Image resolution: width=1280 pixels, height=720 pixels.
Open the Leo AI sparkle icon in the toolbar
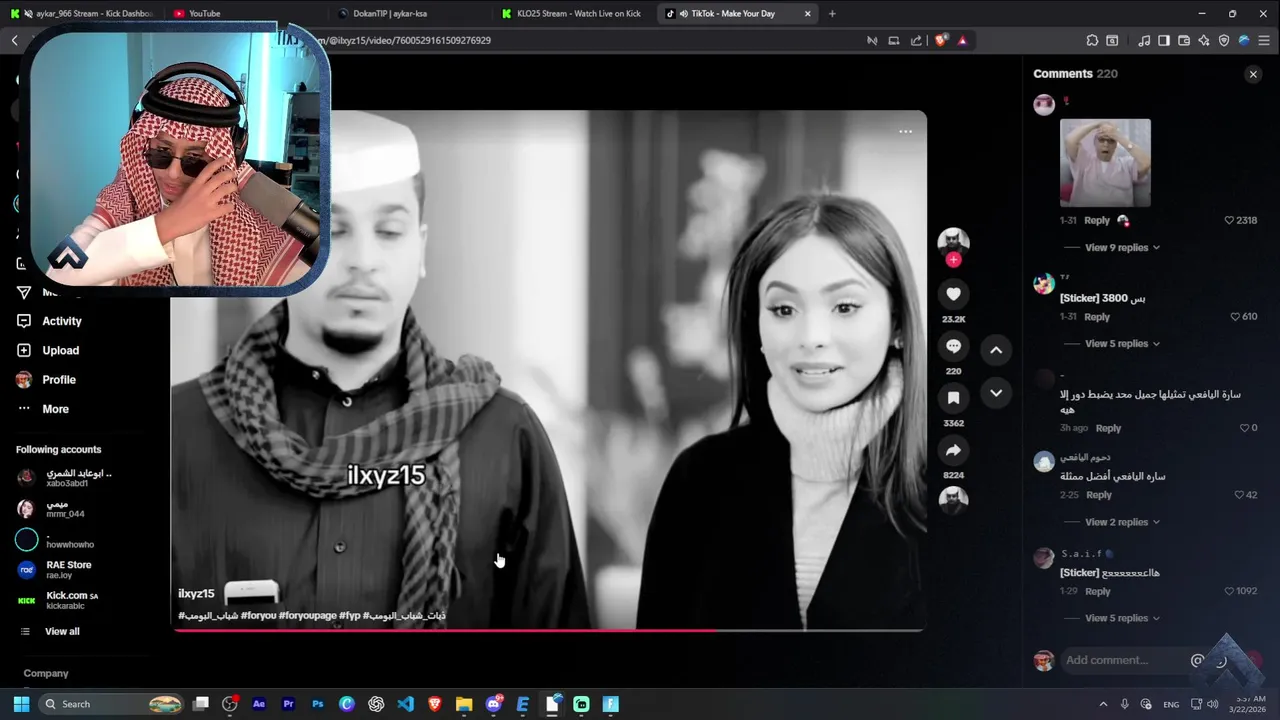pyautogui.click(x=1204, y=40)
